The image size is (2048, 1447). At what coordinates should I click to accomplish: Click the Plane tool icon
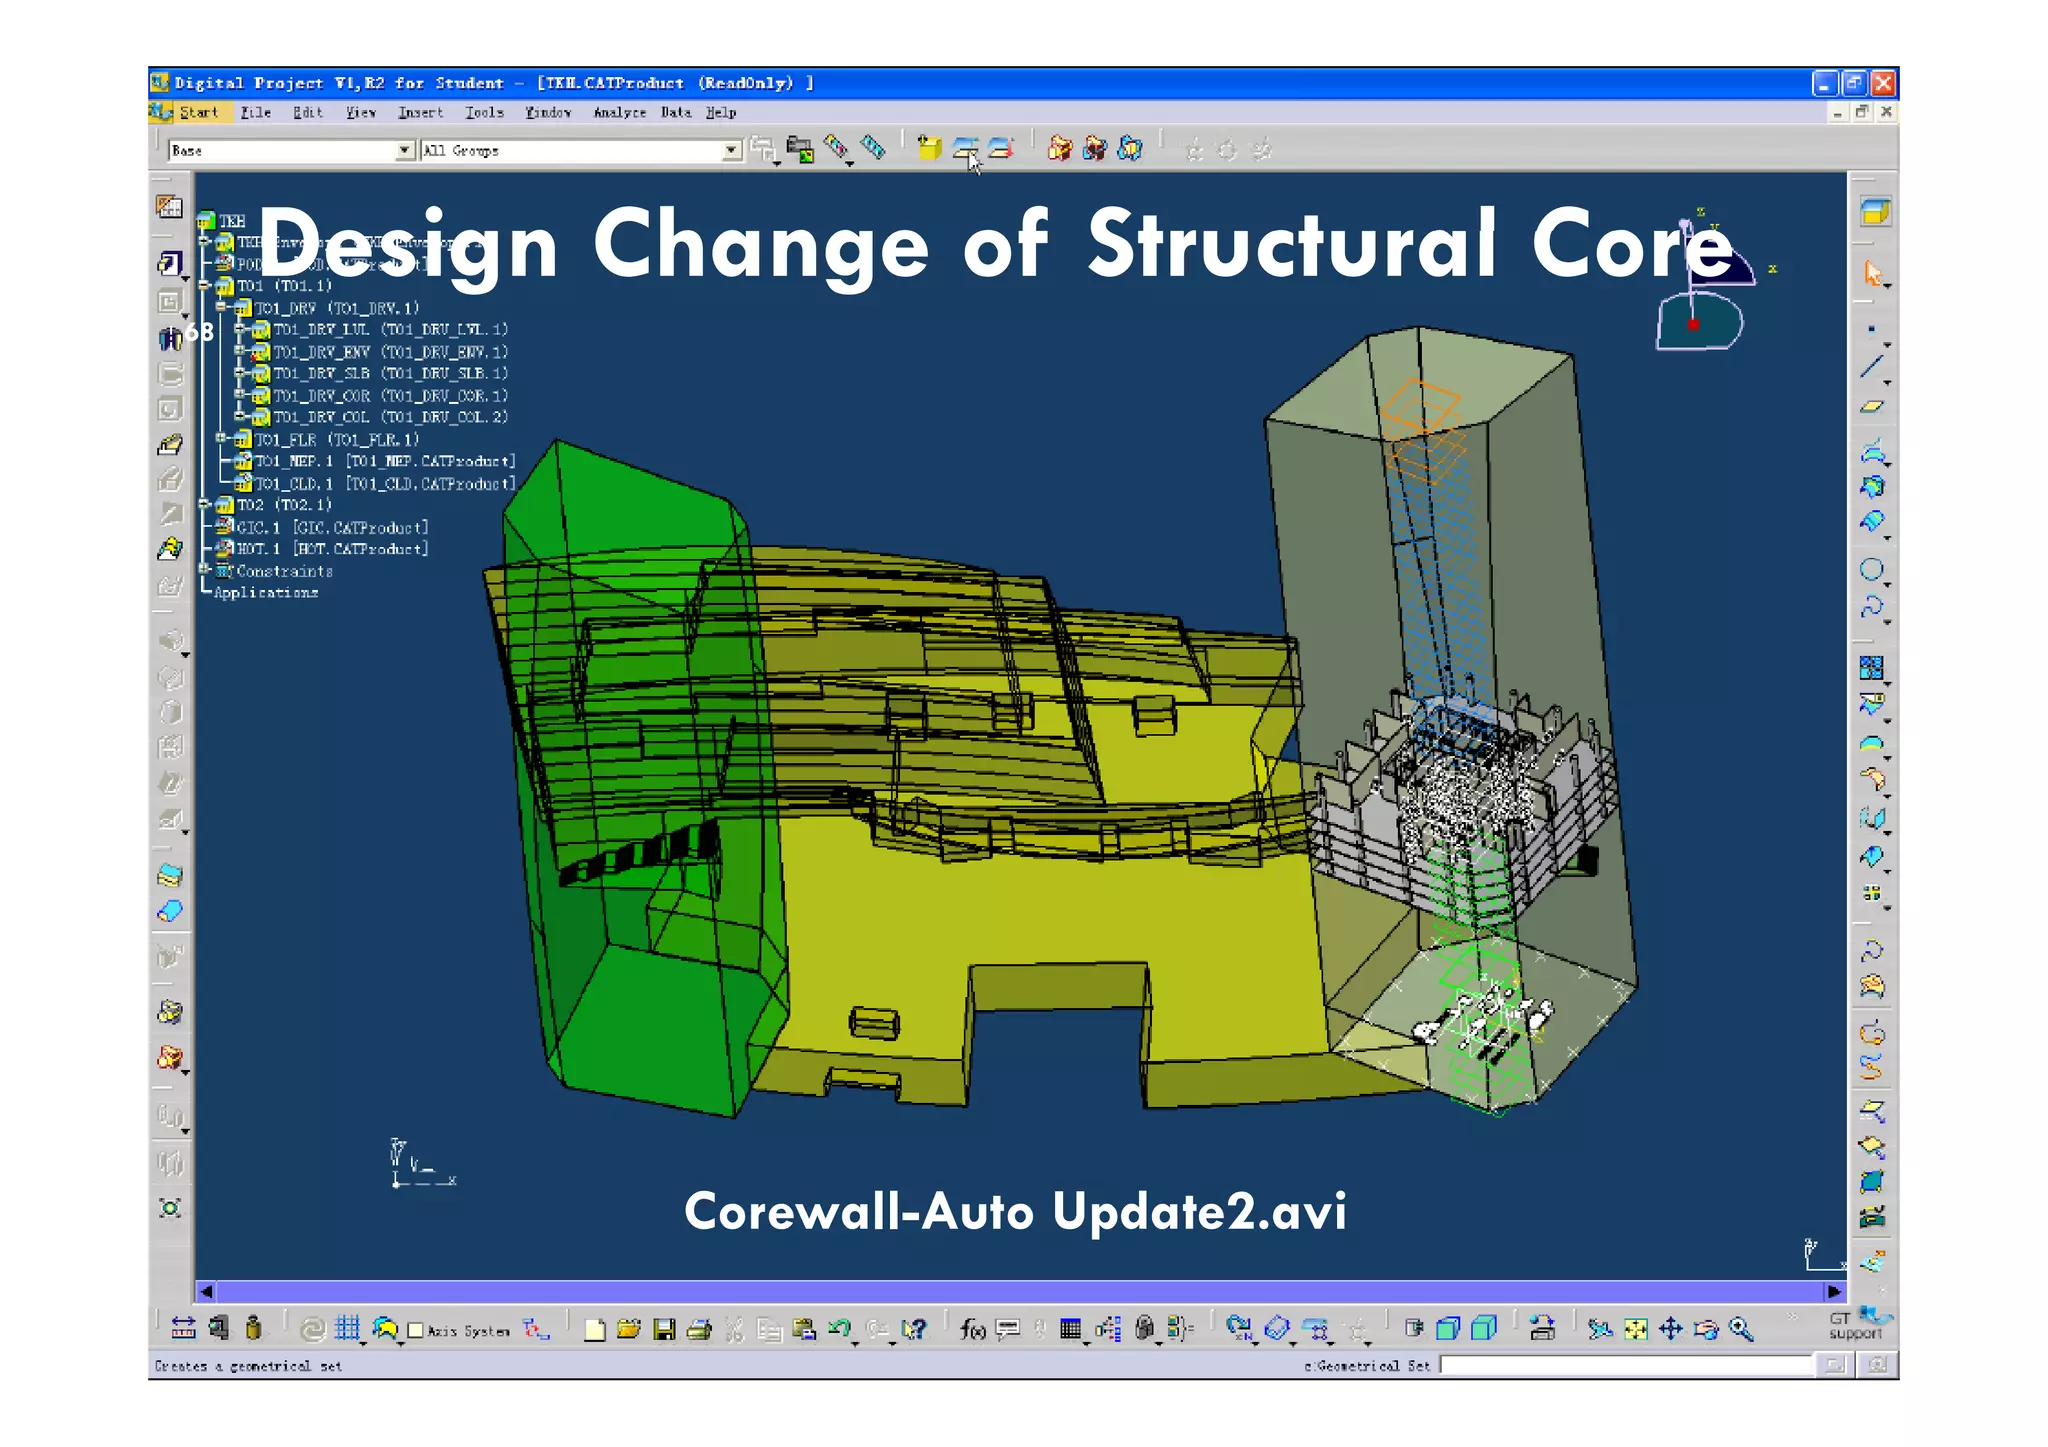tap(1872, 406)
